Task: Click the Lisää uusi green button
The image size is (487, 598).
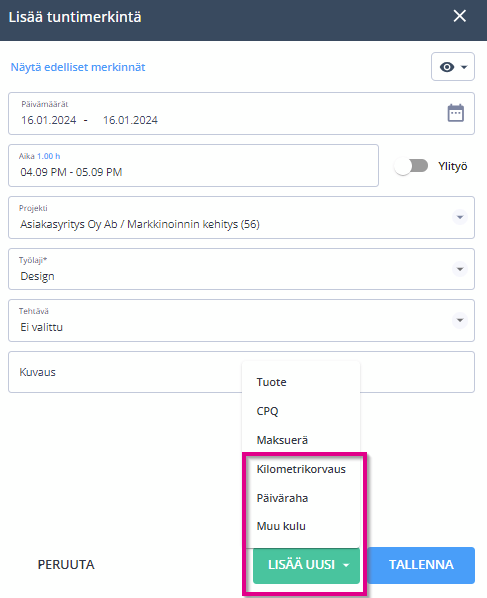Action: point(306,565)
